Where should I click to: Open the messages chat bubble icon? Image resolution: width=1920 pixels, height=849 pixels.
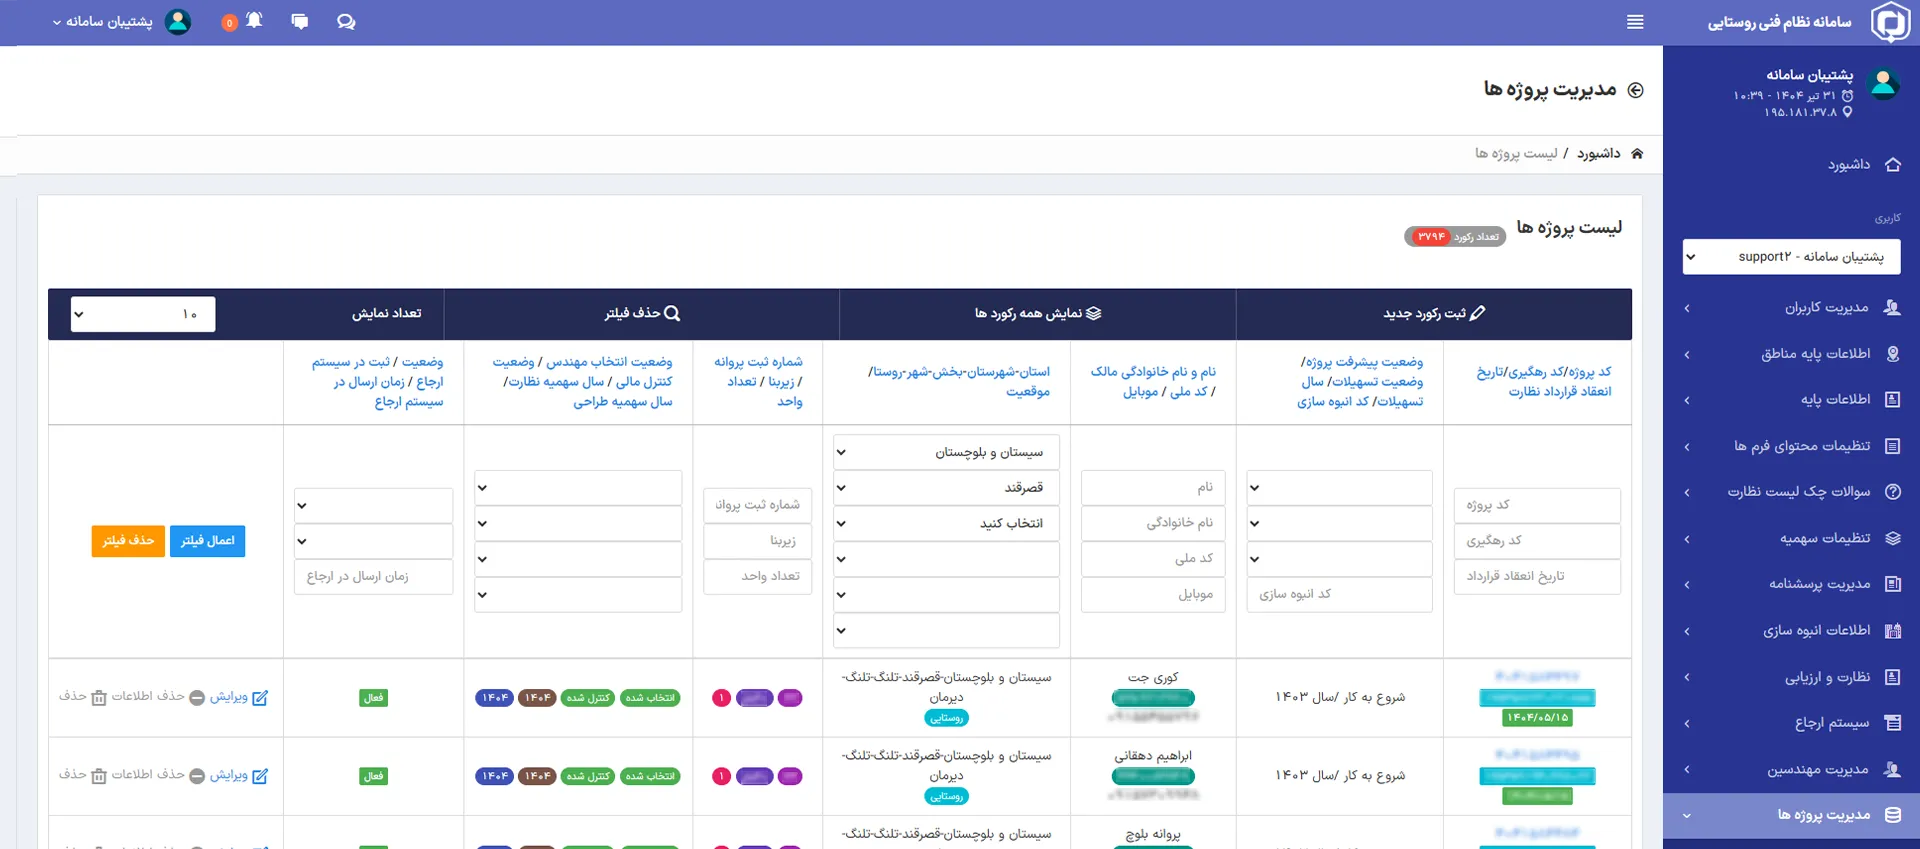point(300,21)
